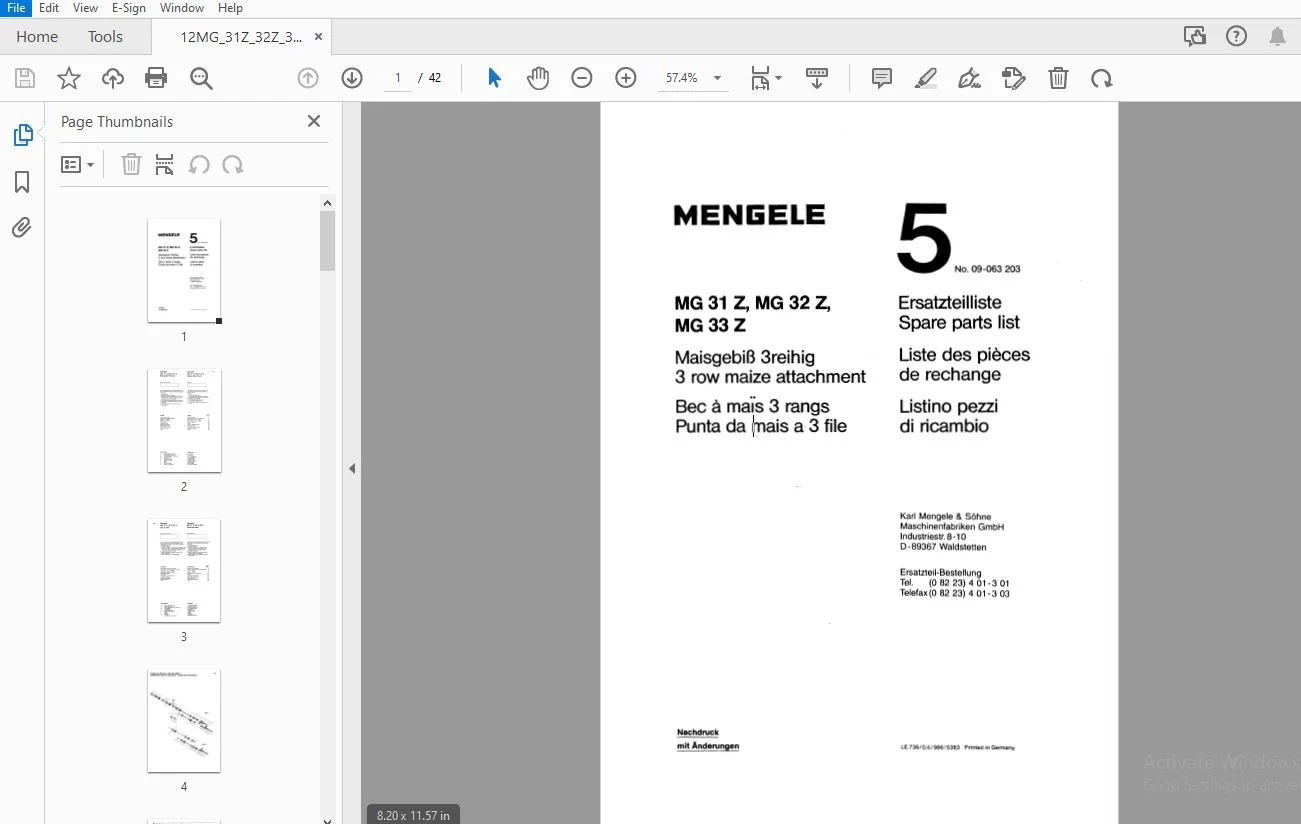Open the Find text magnifier
Image resolution: width=1301 pixels, height=824 pixels.
coord(202,78)
